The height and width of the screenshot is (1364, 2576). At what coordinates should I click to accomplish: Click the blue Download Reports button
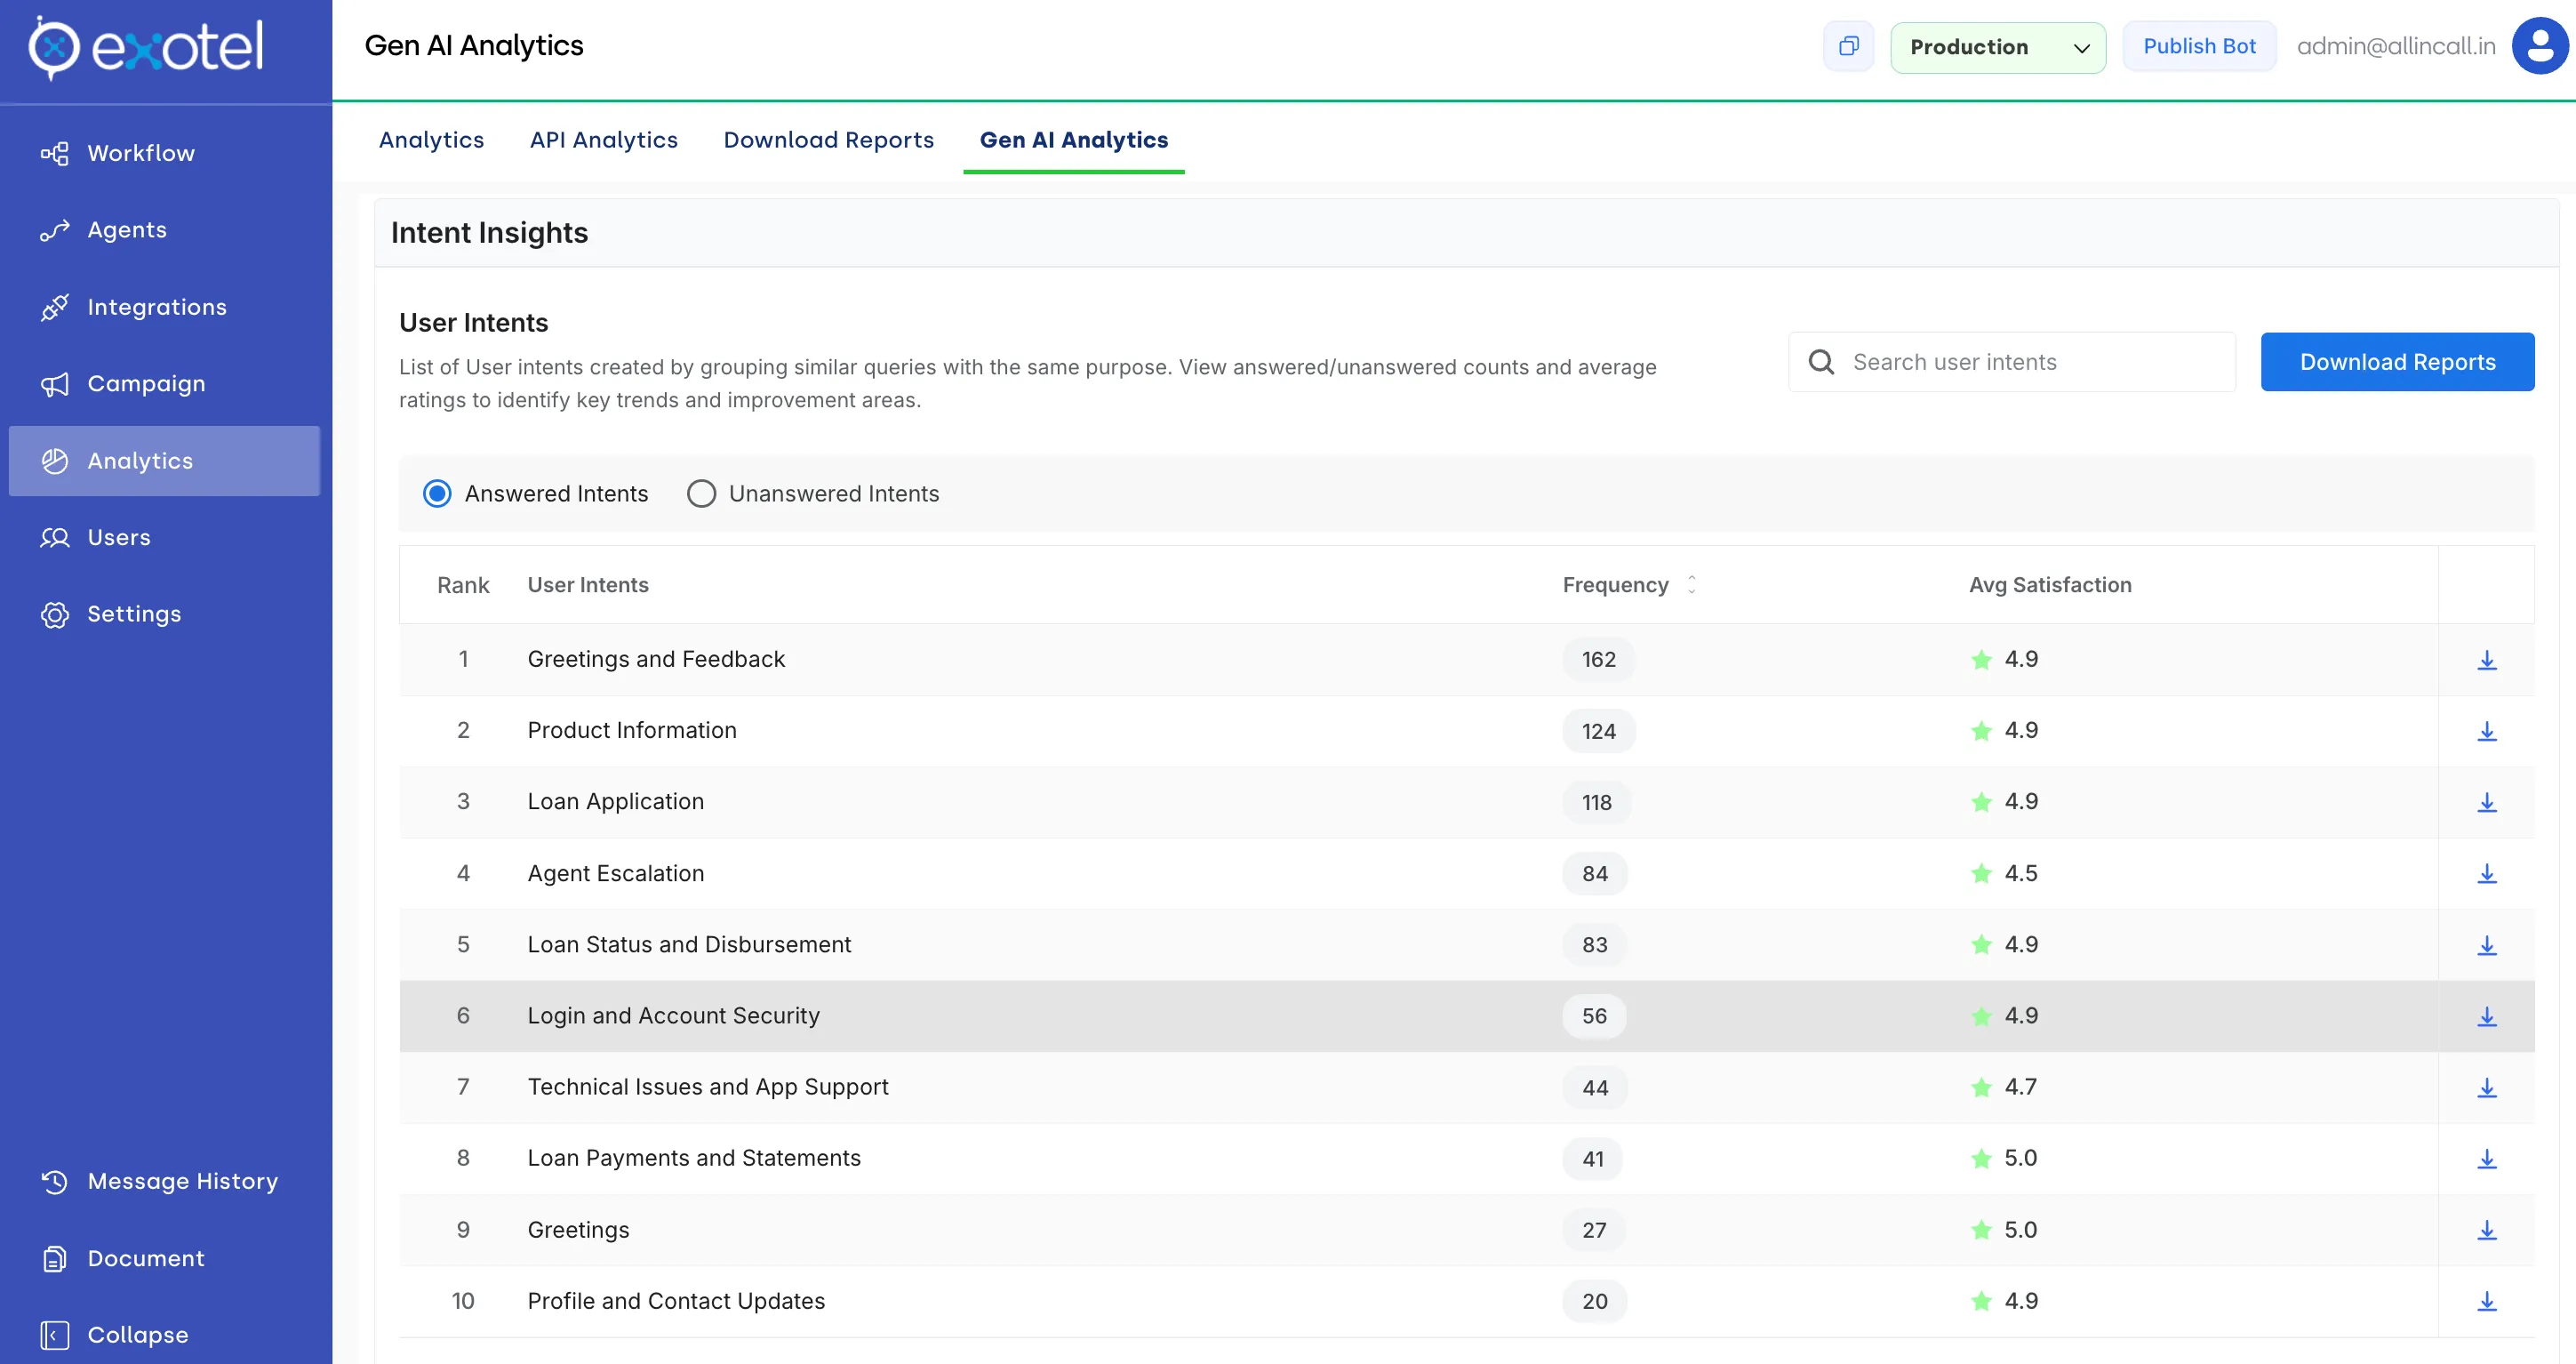pos(2397,362)
